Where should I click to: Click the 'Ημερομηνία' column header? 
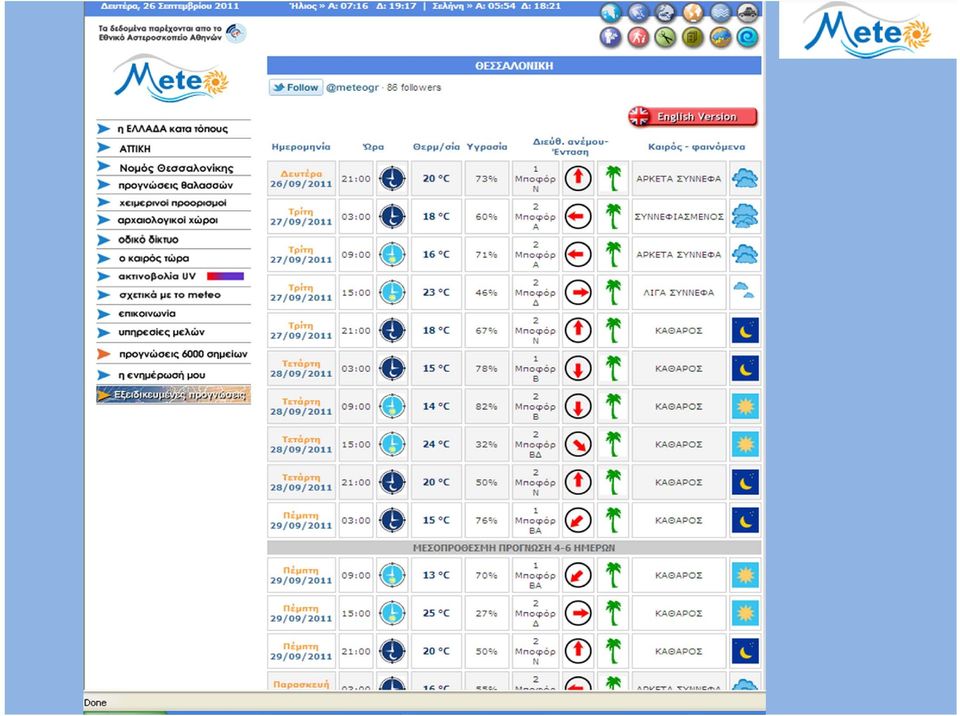[x=301, y=147]
